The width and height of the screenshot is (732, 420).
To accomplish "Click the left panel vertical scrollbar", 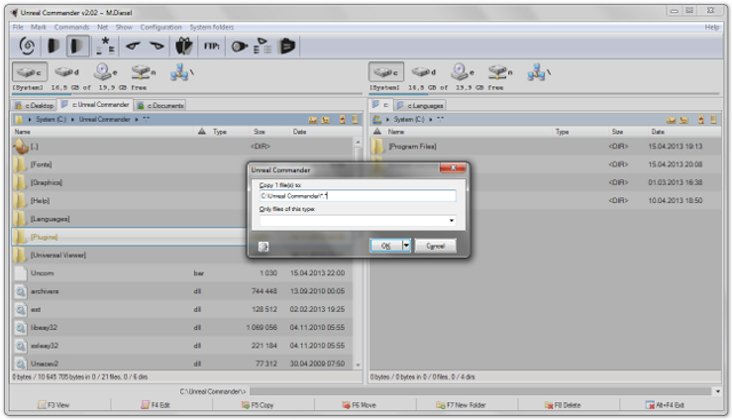I will (x=358, y=250).
